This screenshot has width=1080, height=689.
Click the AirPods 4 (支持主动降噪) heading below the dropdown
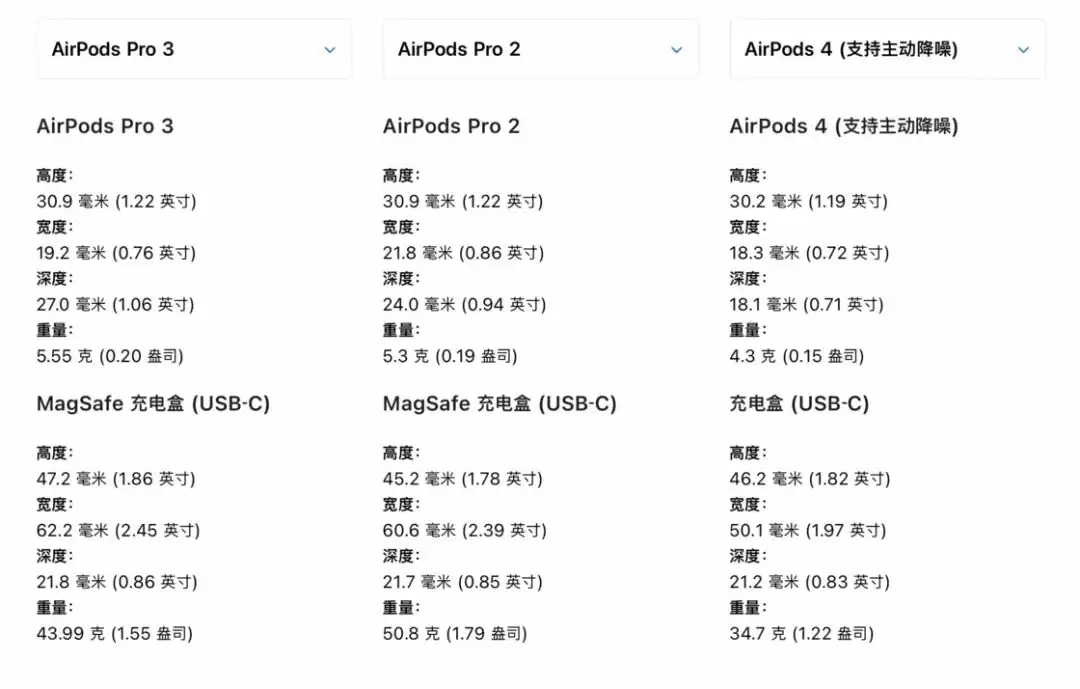(843, 126)
